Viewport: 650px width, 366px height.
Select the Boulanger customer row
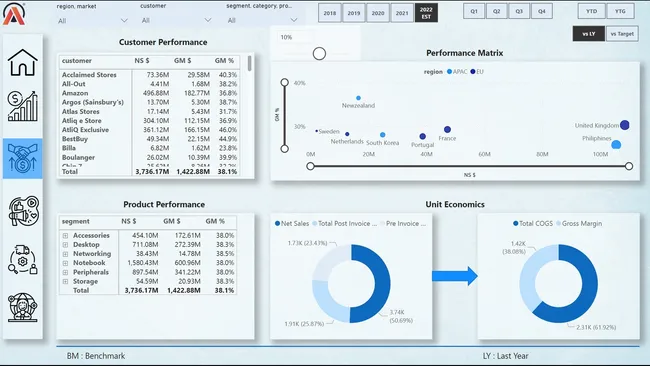(x=150, y=158)
